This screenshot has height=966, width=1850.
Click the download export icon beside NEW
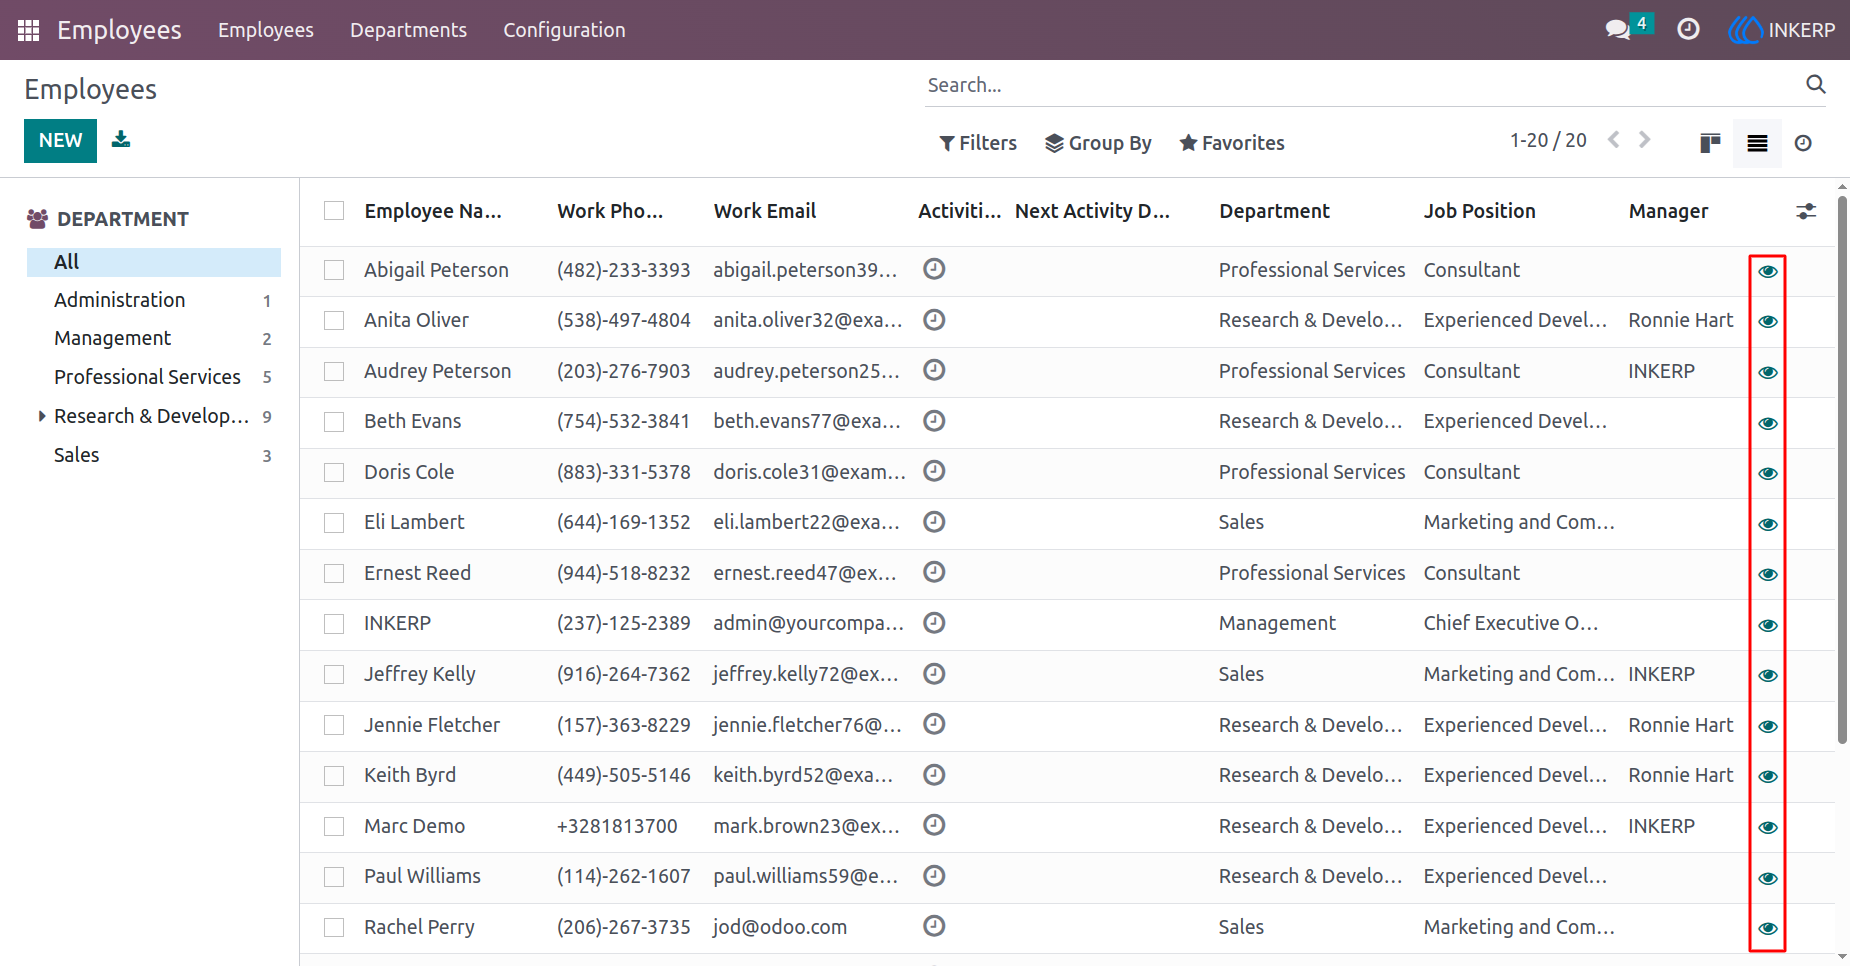click(x=121, y=139)
